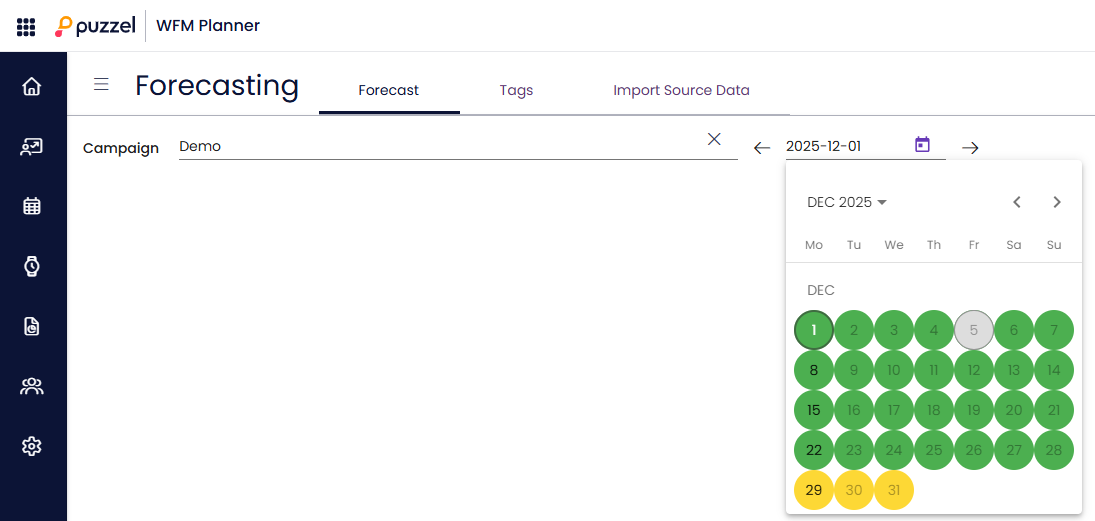Toggle the hamburger menu beside Forecasting
Screen dimensions: 1095x521
point(101,84)
